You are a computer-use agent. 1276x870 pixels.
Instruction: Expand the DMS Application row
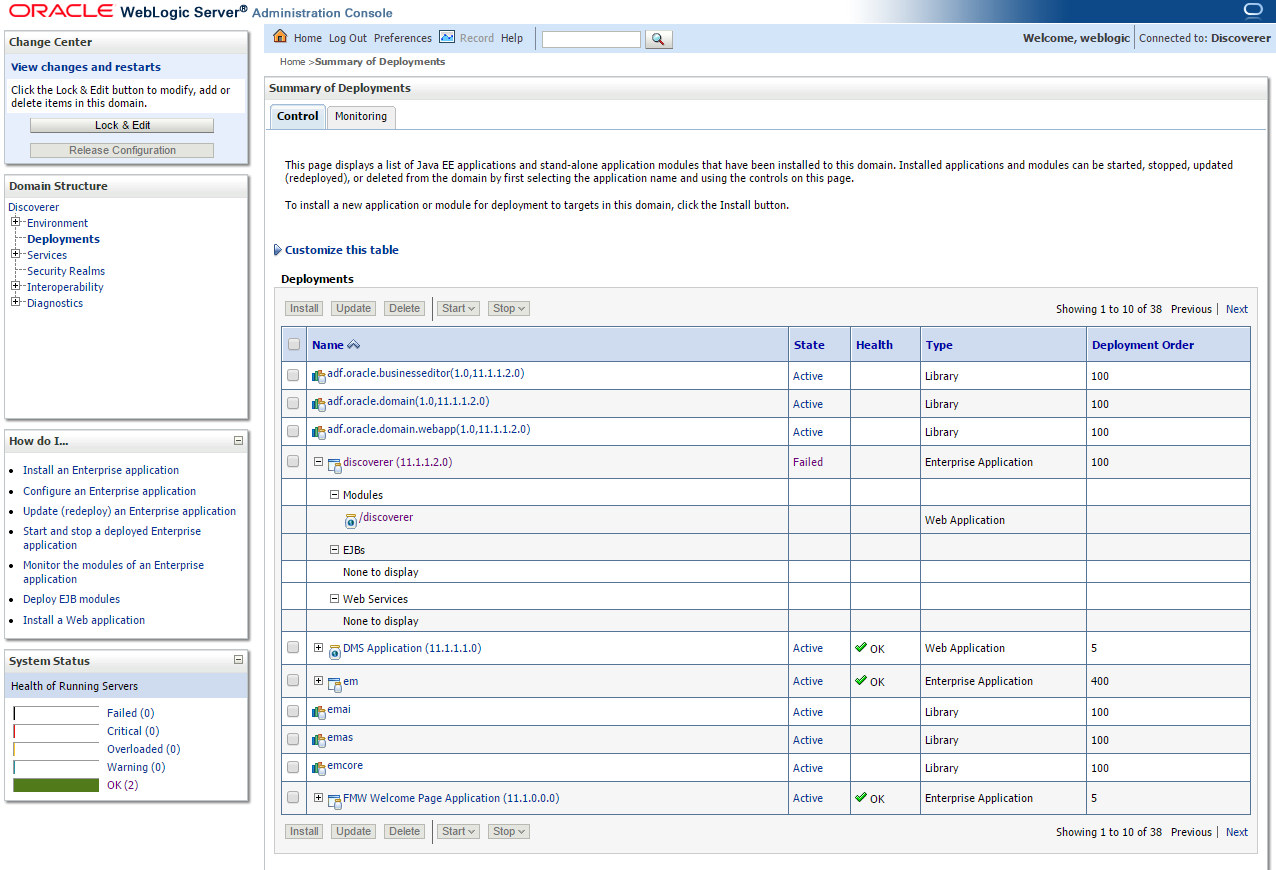coord(319,647)
